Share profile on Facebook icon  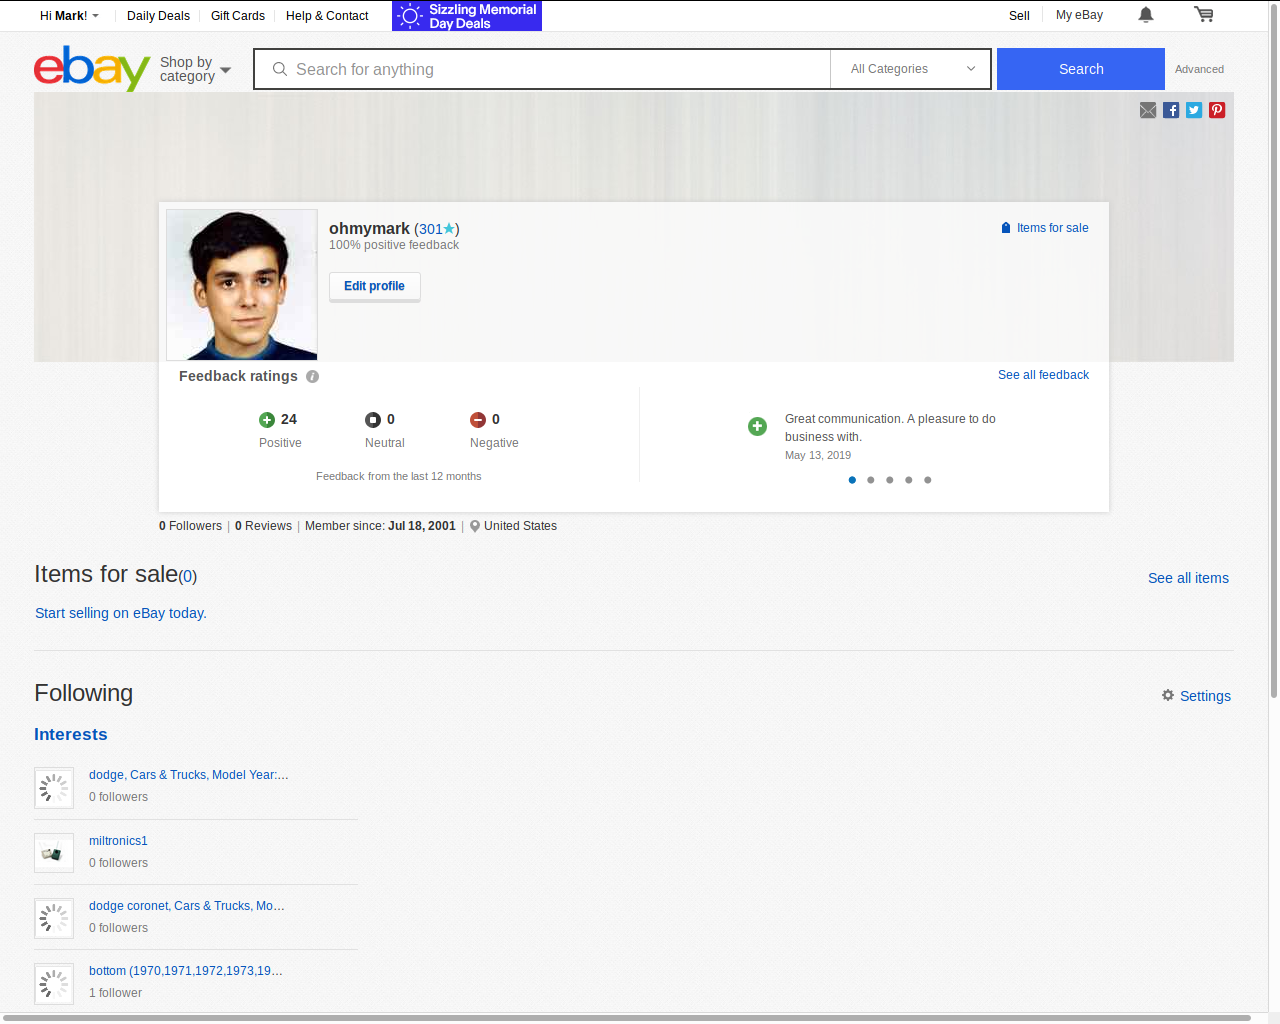pyautogui.click(x=1171, y=110)
